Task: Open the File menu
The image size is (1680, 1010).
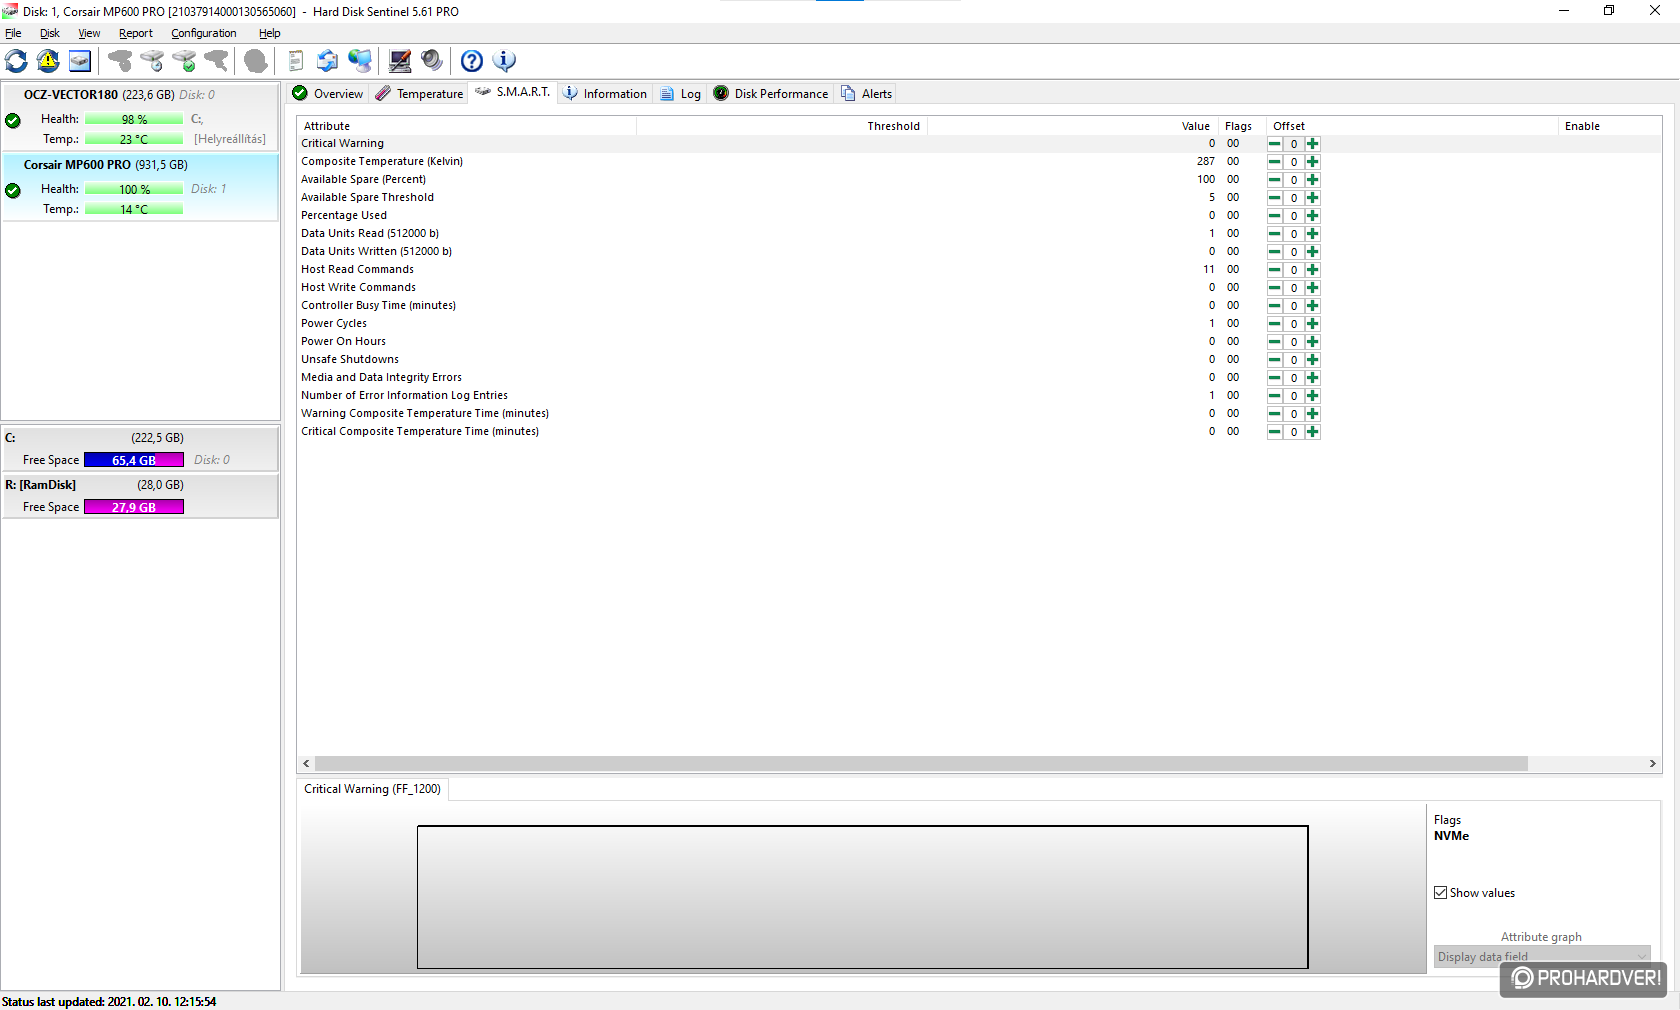Action: coord(13,33)
